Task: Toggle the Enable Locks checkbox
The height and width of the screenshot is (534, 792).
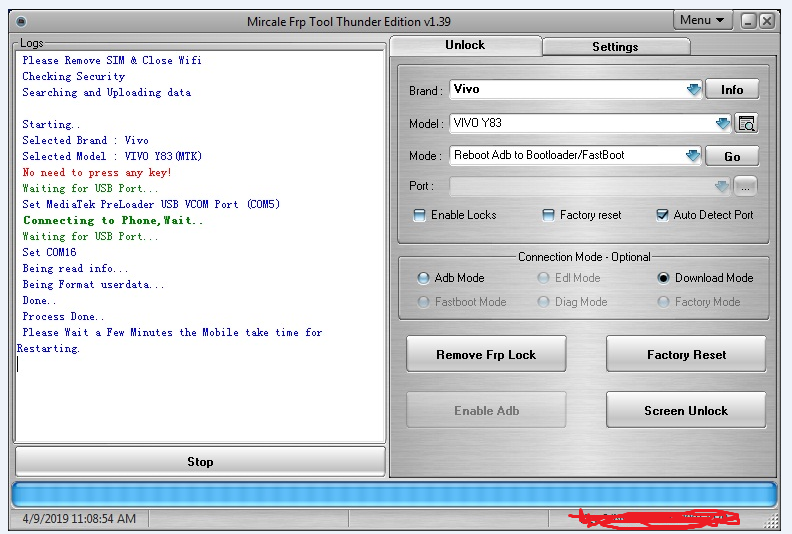Action: [x=419, y=215]
